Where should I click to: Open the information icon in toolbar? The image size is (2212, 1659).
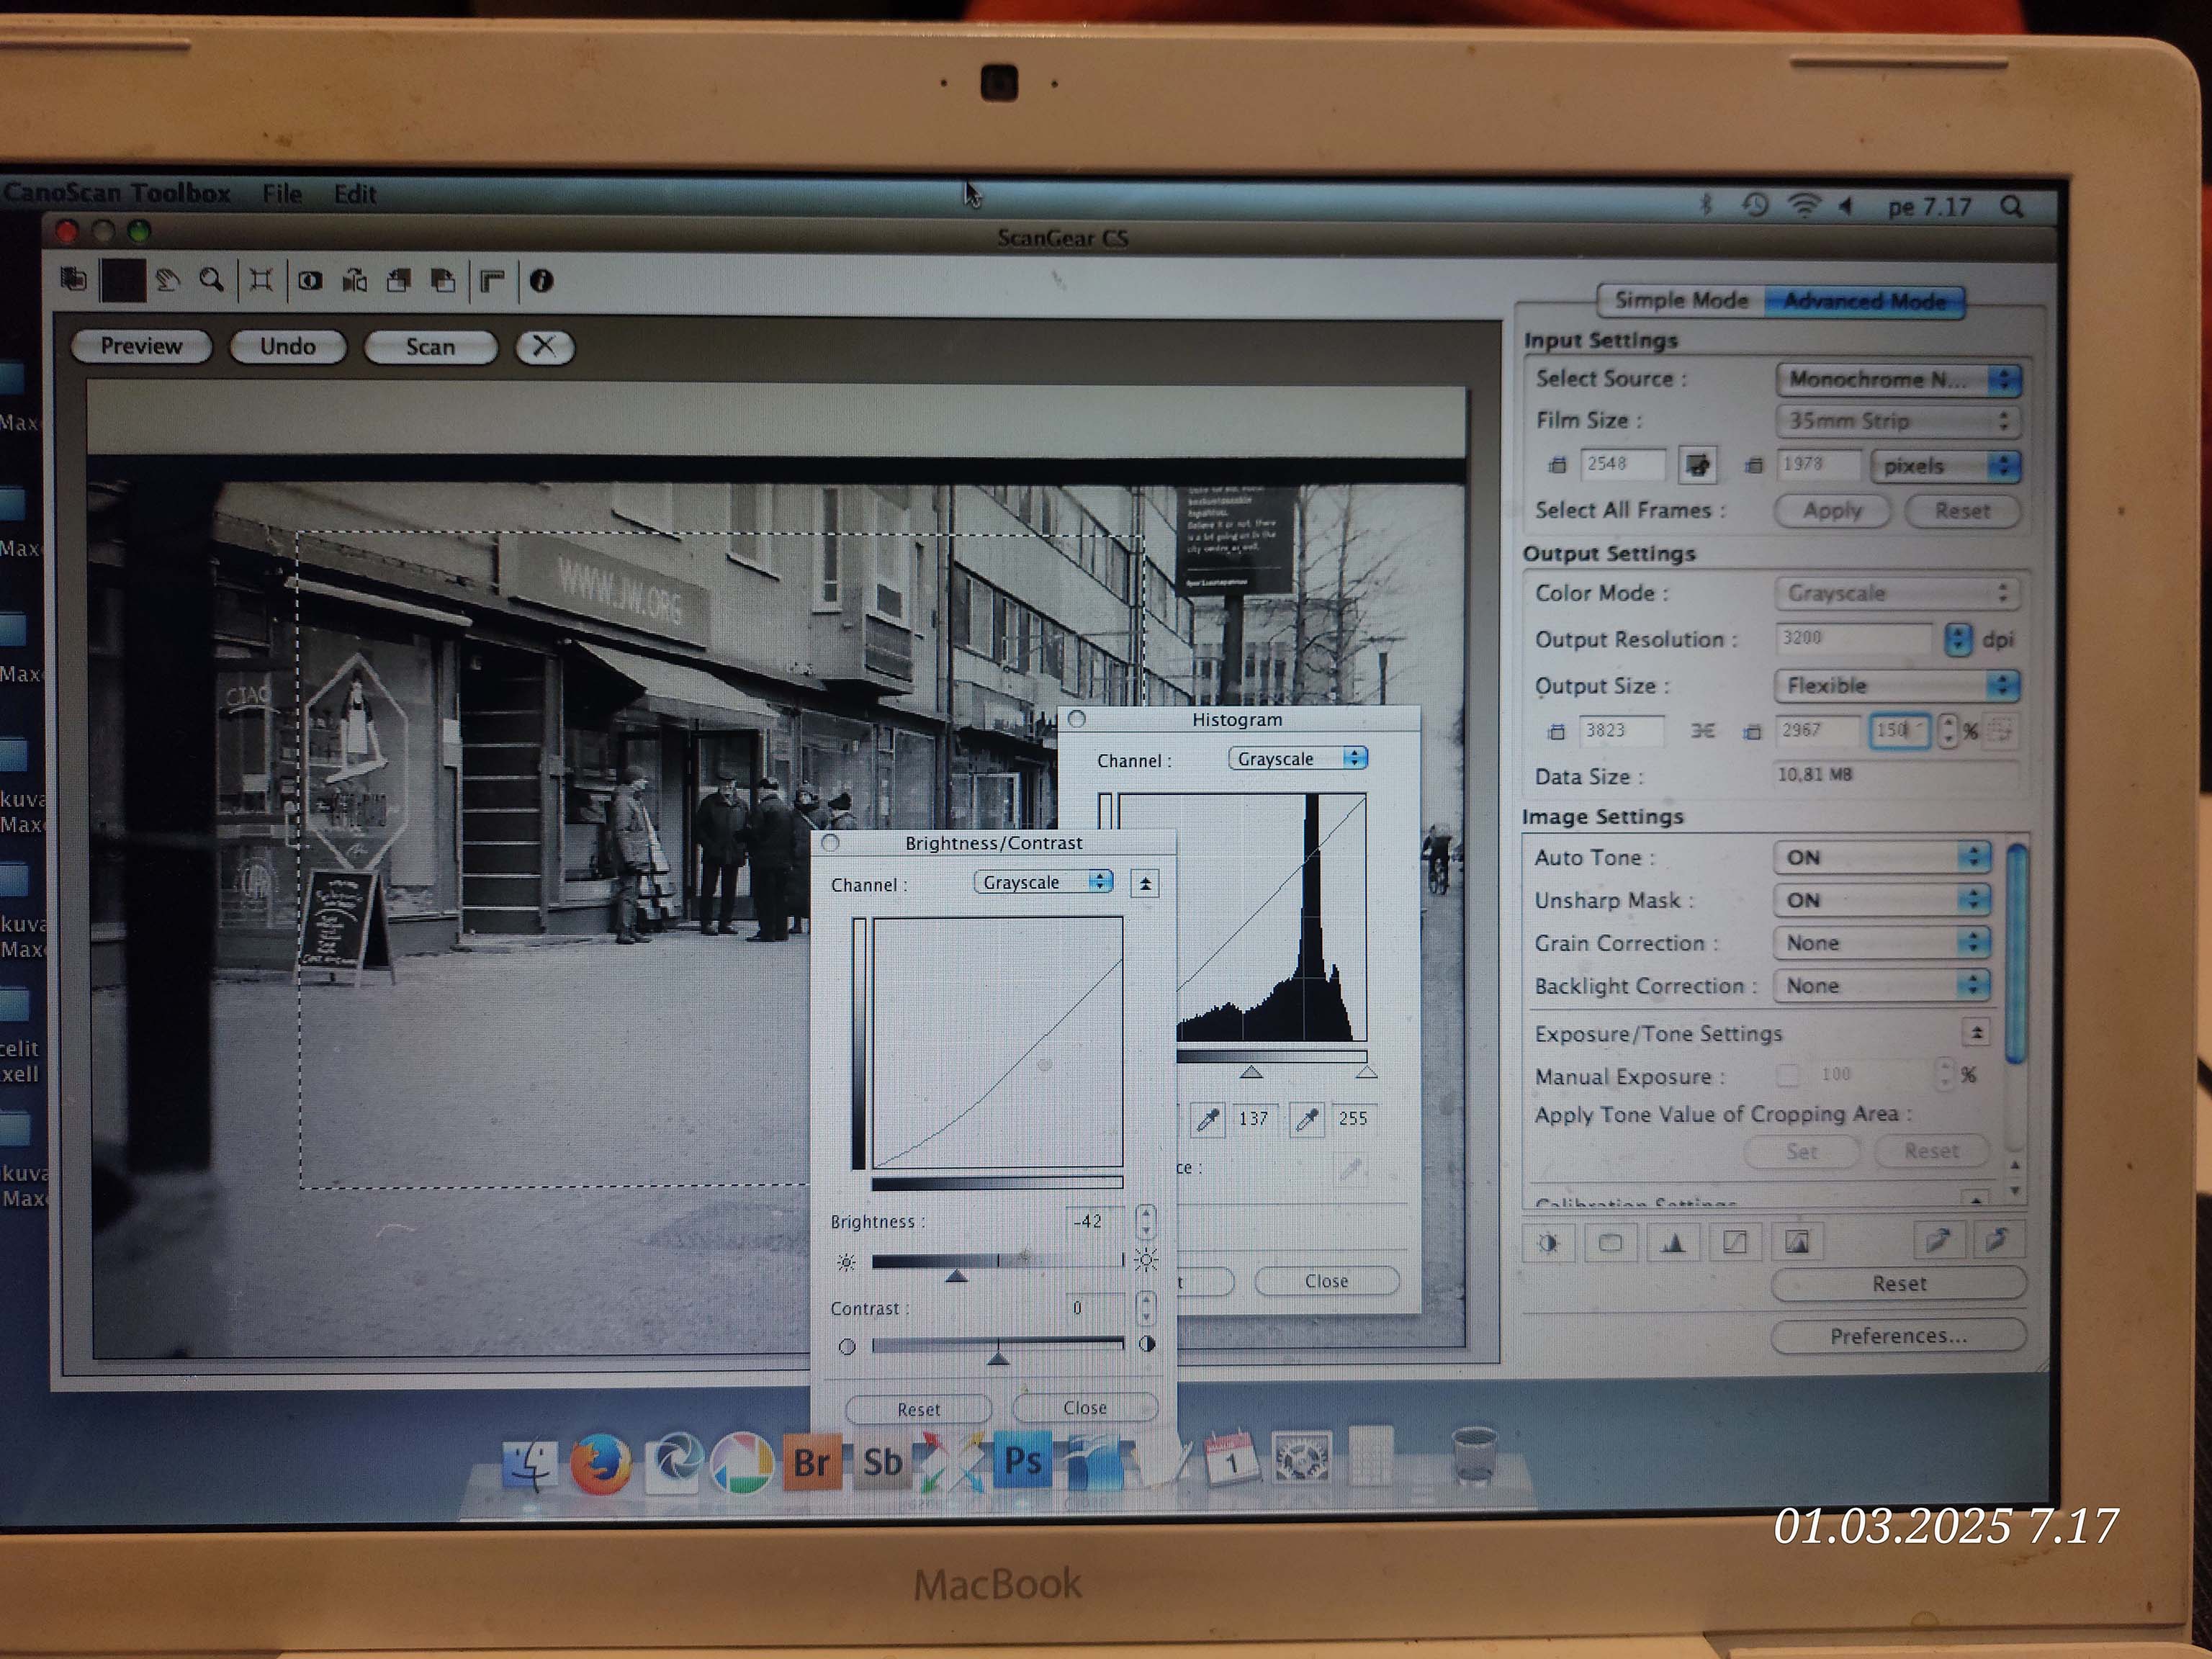point(541,281)
